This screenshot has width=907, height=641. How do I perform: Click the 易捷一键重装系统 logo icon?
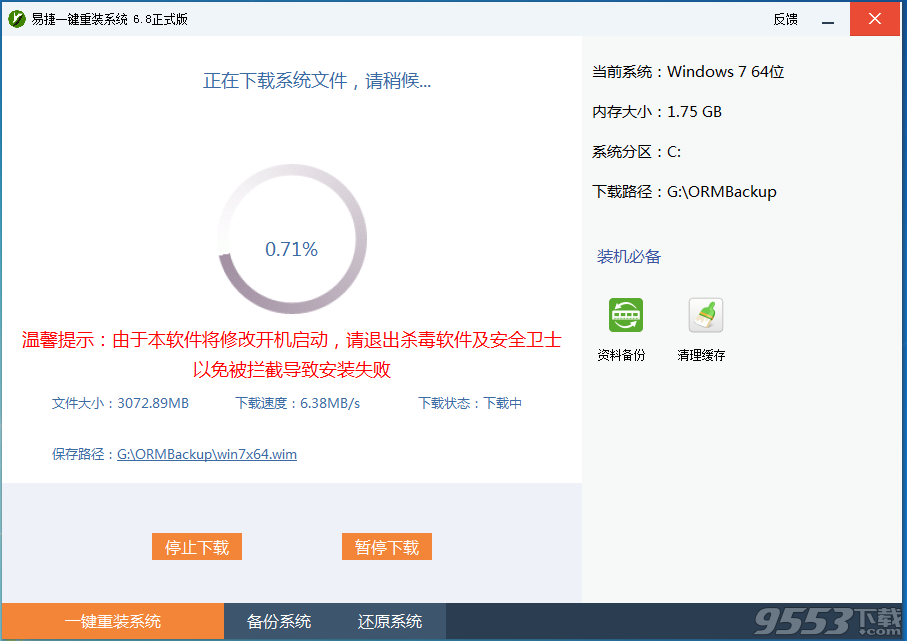(17, 18)
